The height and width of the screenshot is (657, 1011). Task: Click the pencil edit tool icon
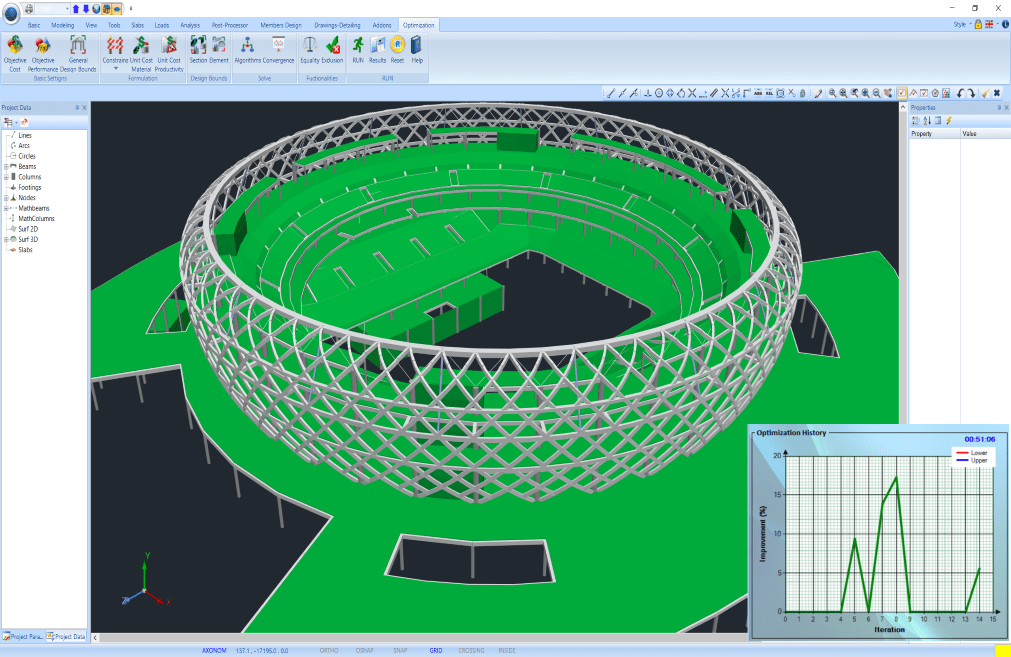tap(818, 93)
